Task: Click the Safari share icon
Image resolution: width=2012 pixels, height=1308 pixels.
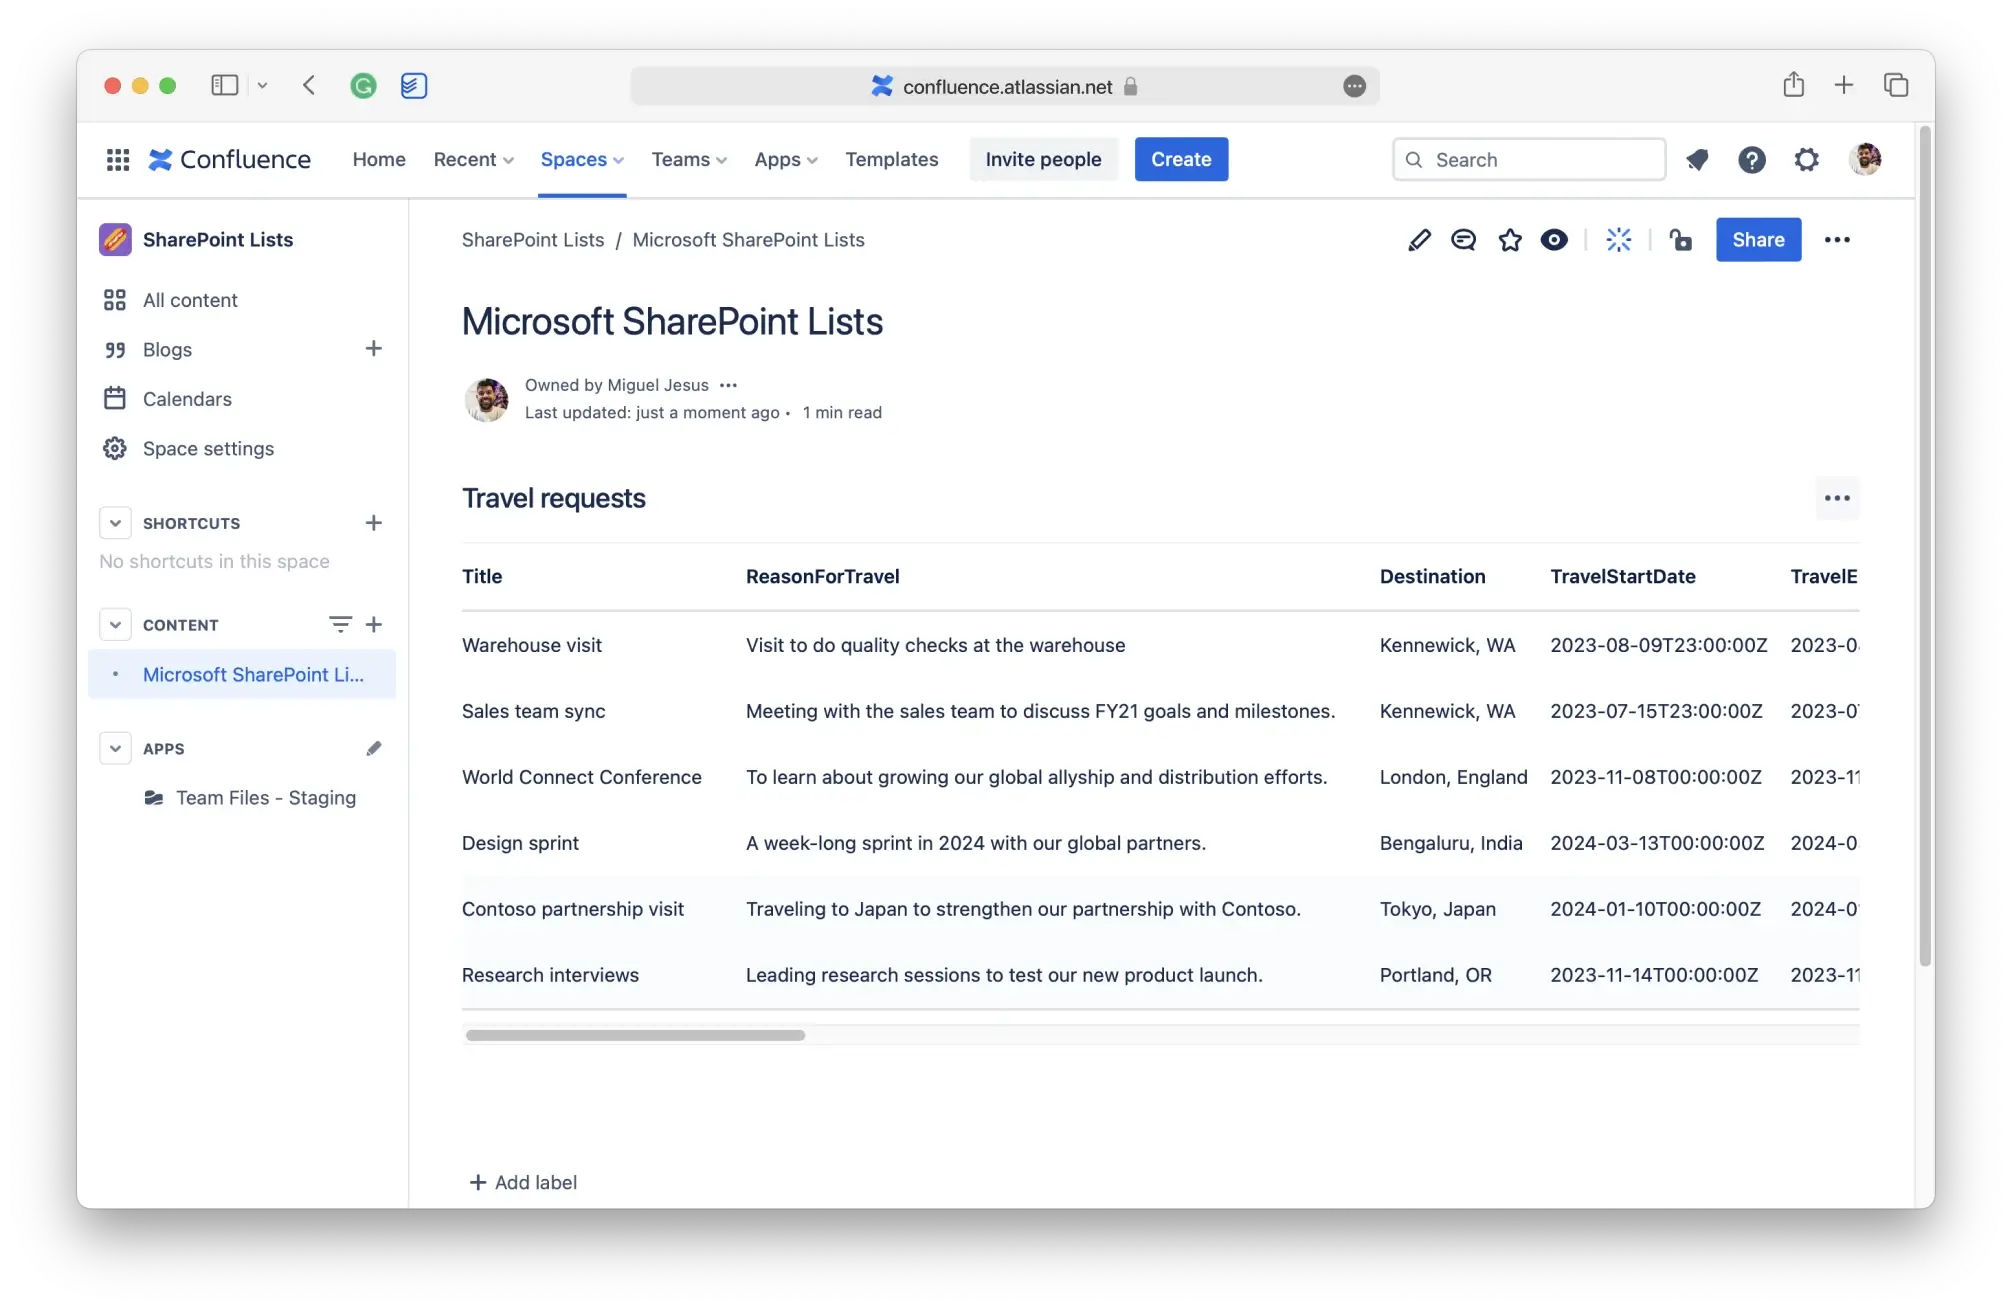Action: click(x=1793, y=85)
